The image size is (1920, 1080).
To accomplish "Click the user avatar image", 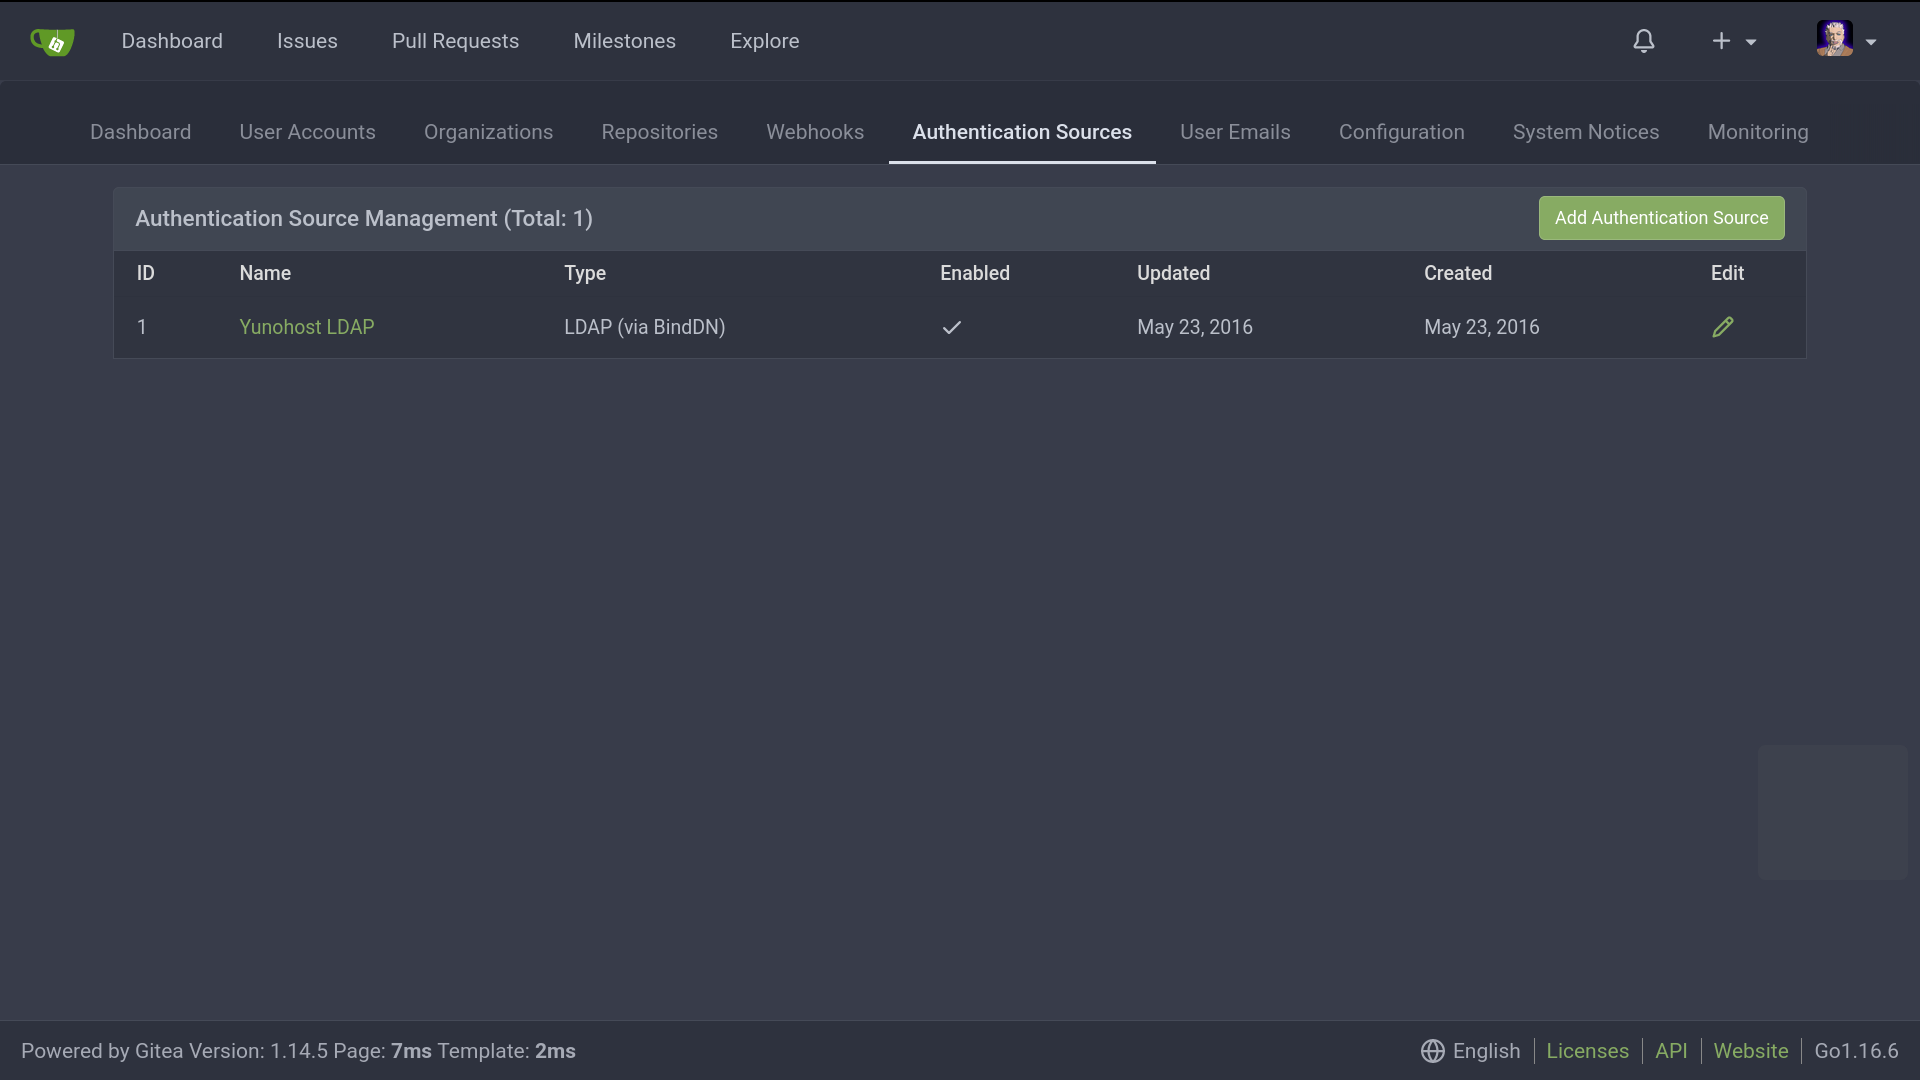I will coord(1834,39).
